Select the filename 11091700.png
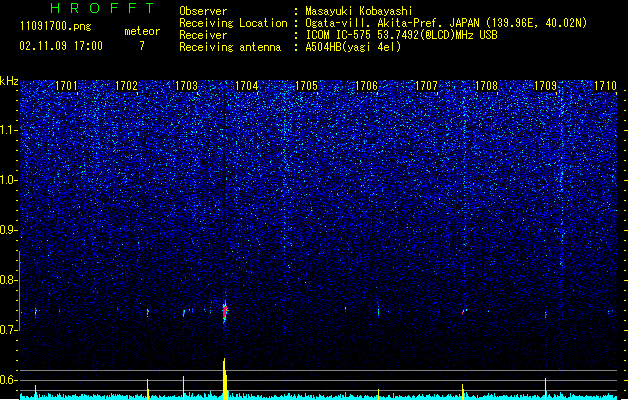This screenshot has width=629, height=400. click(x=56, y=26)
